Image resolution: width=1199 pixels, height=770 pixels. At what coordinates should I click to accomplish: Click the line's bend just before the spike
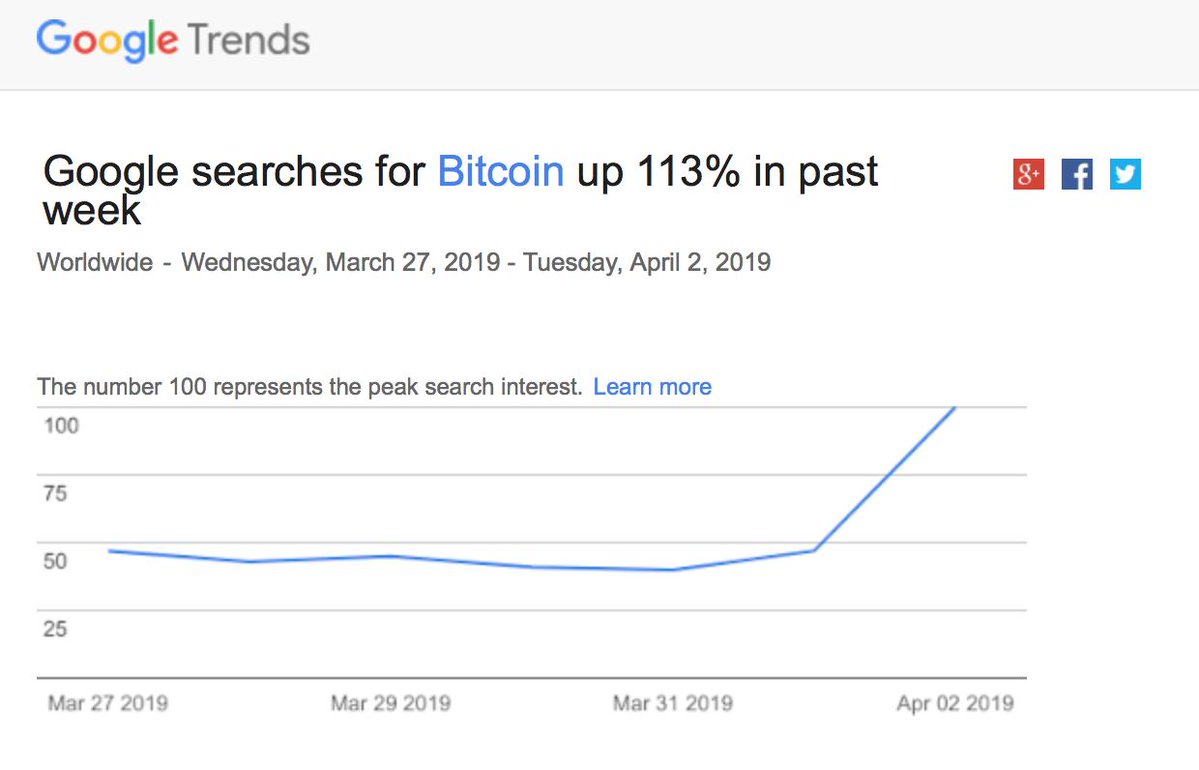click(814, 550)
